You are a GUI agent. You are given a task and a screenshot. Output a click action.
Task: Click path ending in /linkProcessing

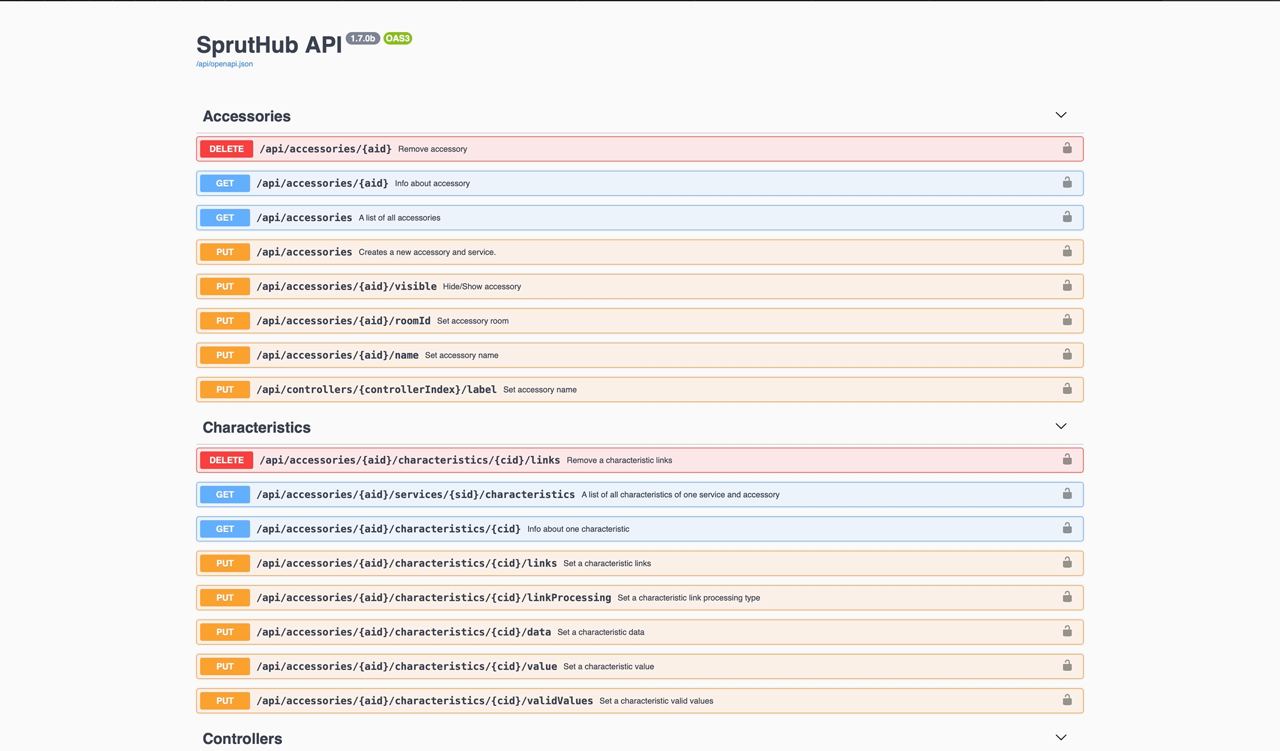coord(434,597)
